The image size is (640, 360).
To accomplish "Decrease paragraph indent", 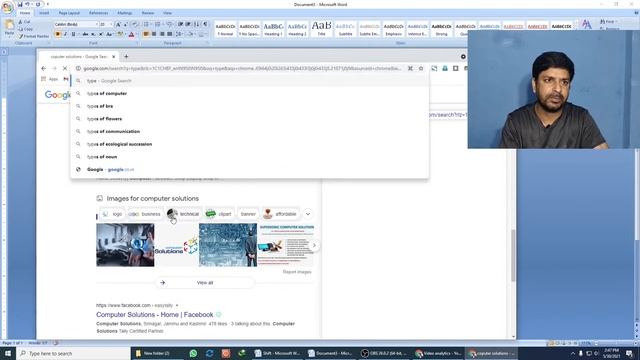I will 180,24.
